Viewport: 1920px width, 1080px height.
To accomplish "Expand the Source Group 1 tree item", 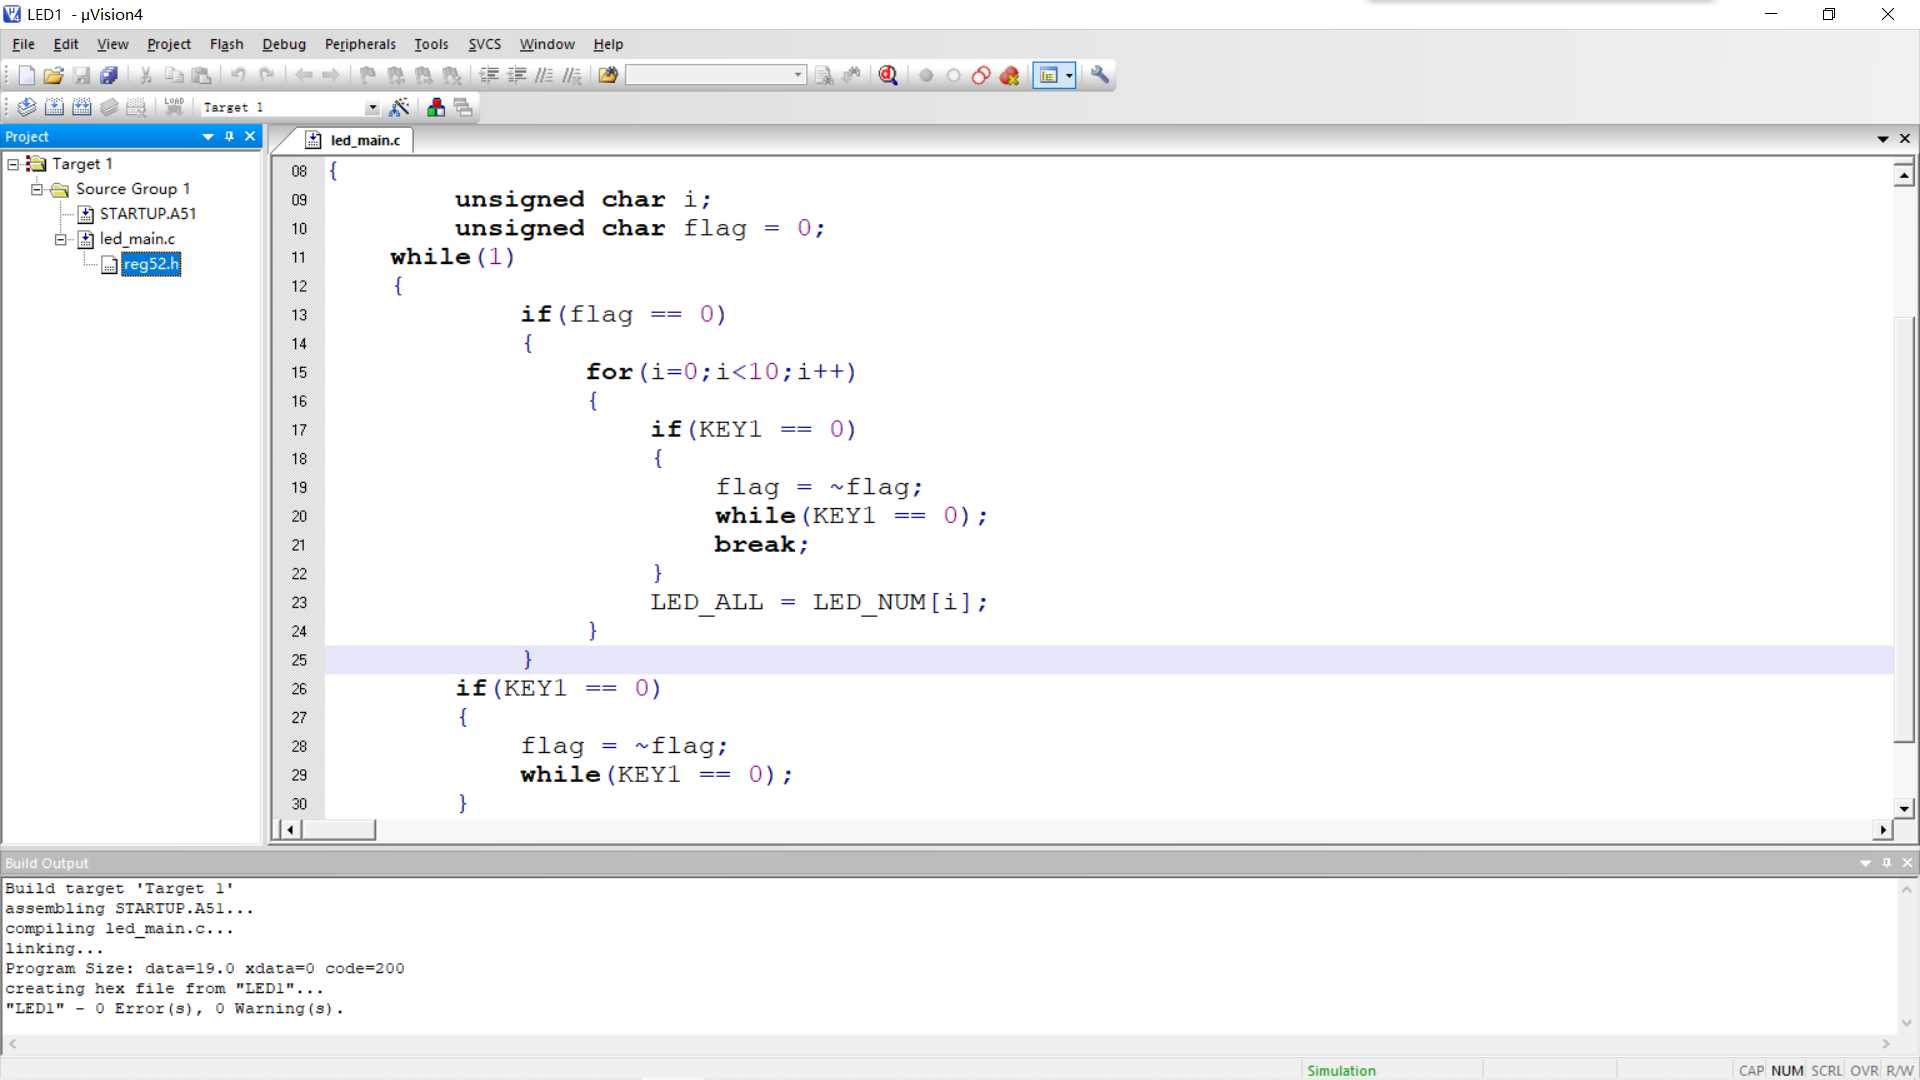I will (x=38, y=187).
